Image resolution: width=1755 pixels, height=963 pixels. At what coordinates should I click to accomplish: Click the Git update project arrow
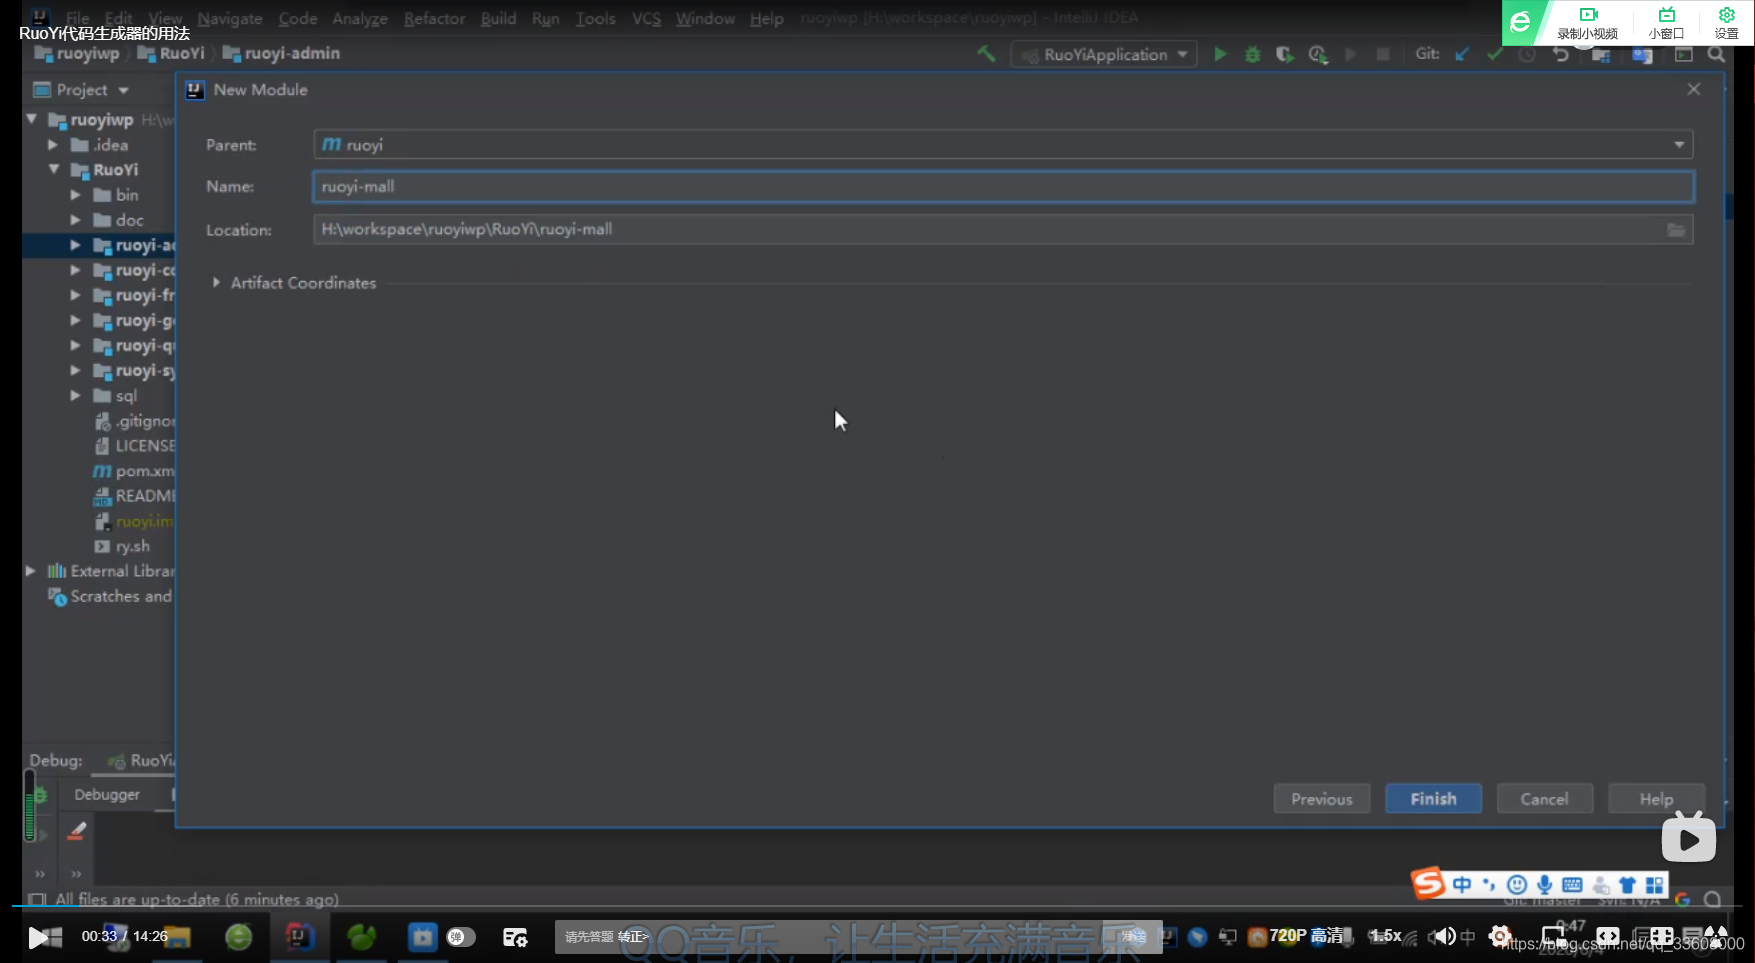coord(1462,54)
